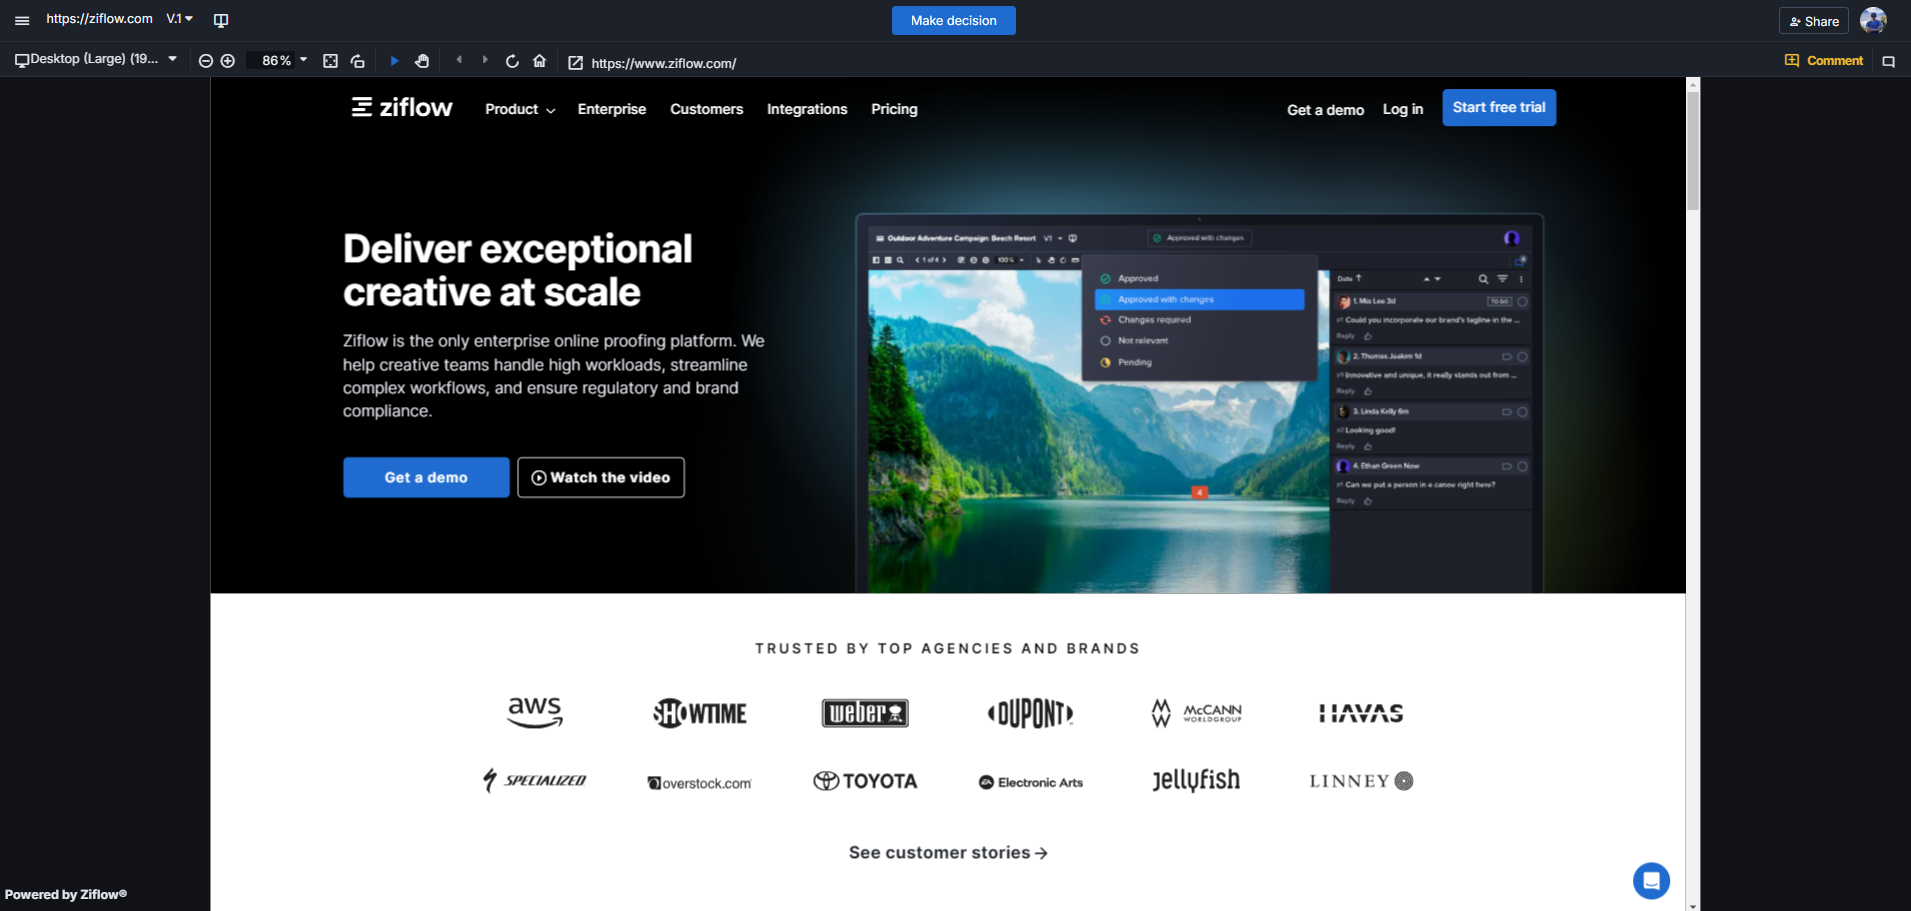Open the V.1 version dropdown
This screenshot has height=911, width=1911.
(x=180, y=19)
